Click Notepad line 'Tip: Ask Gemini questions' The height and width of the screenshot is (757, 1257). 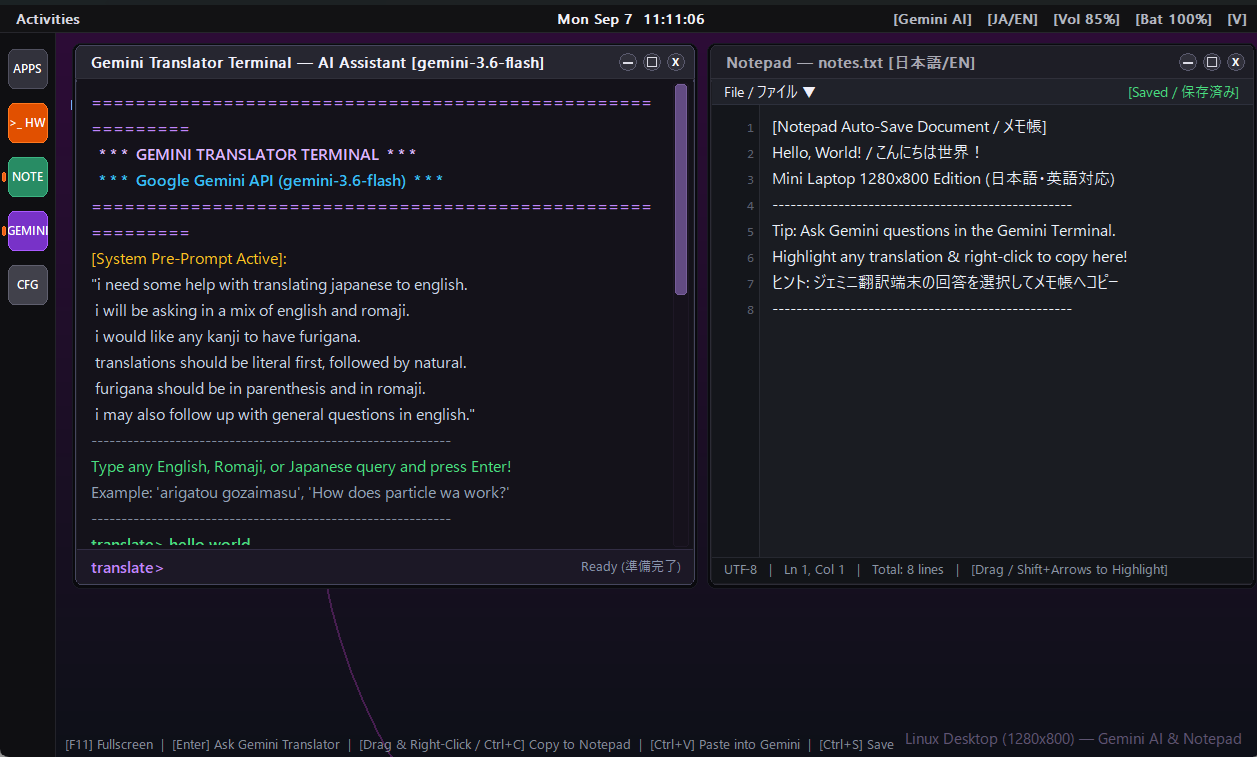(943, 231)
